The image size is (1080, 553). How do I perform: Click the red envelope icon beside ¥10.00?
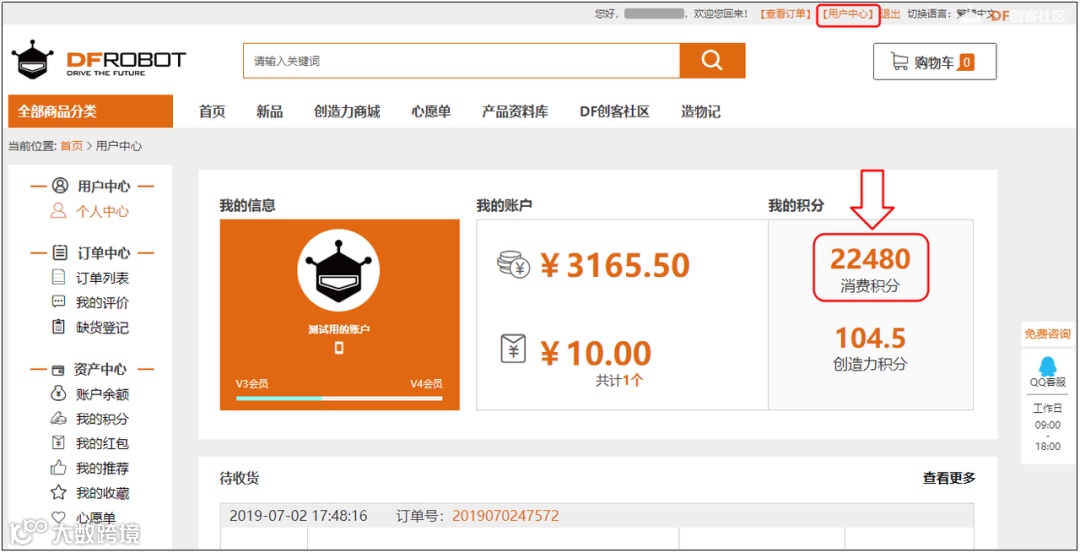[513, 350]
